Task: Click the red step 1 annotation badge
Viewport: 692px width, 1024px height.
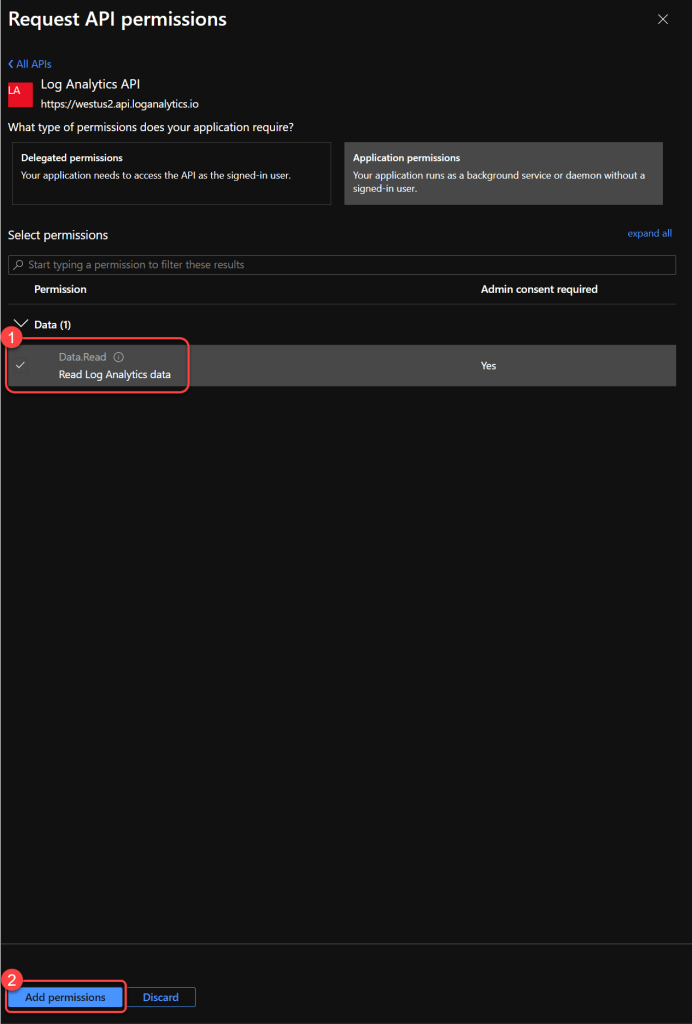Action: (15, 337)
